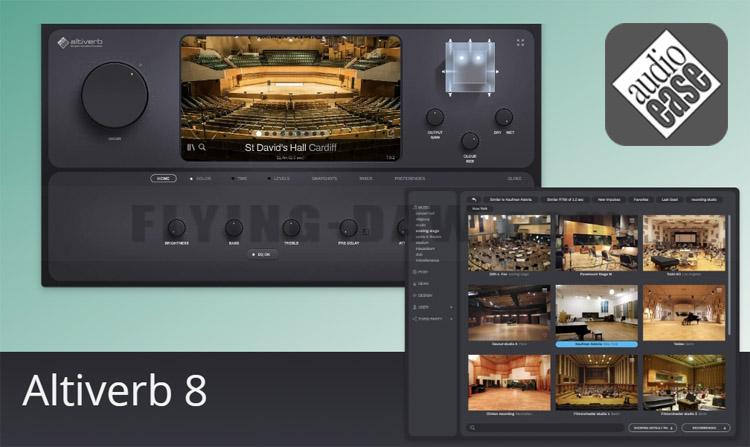Click the magnifier icon under the hall image
This screenshot has width=750, height=447.
pos(202,147)
